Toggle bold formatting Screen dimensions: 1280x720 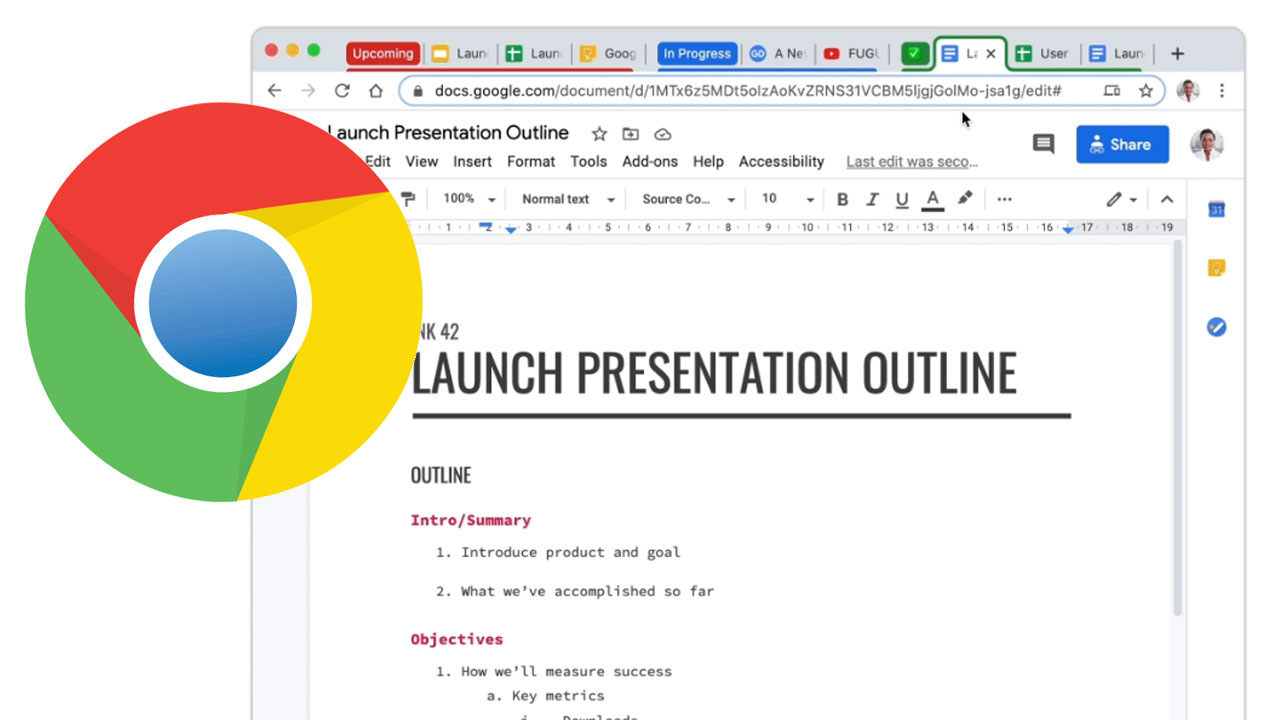point(842,199)
